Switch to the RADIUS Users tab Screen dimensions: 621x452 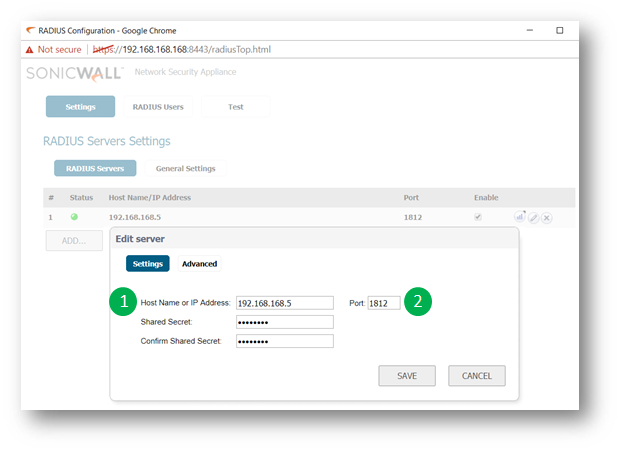[158, 107]
